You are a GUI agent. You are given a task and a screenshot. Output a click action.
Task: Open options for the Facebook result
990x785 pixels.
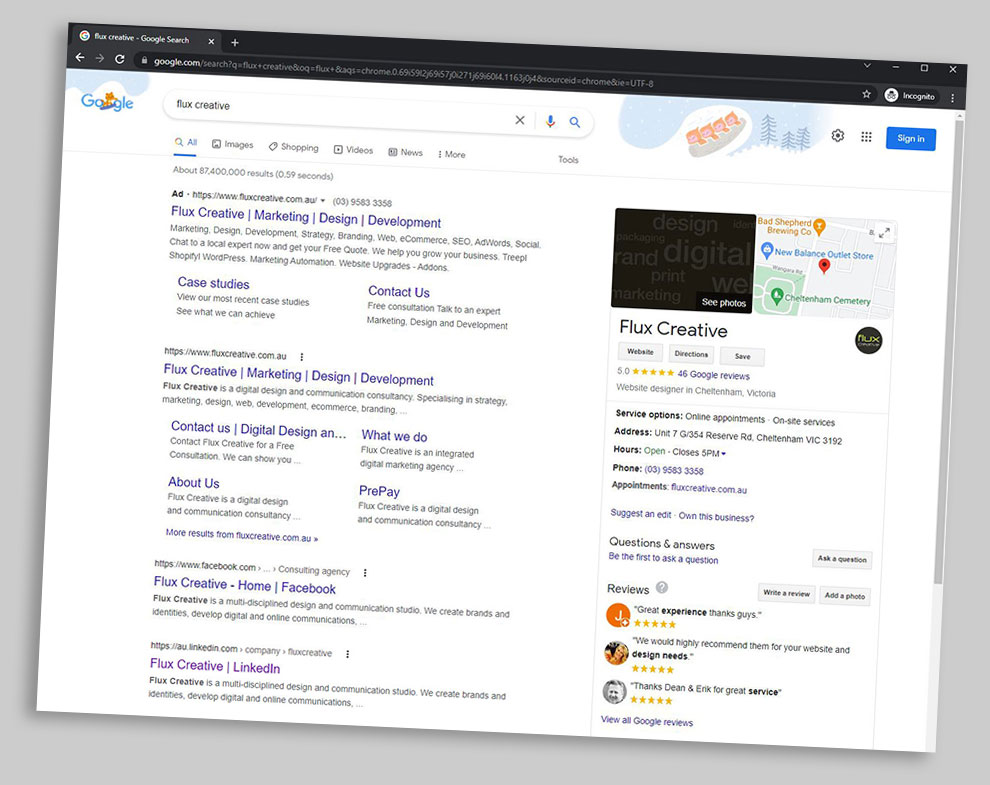coord(365,573)
